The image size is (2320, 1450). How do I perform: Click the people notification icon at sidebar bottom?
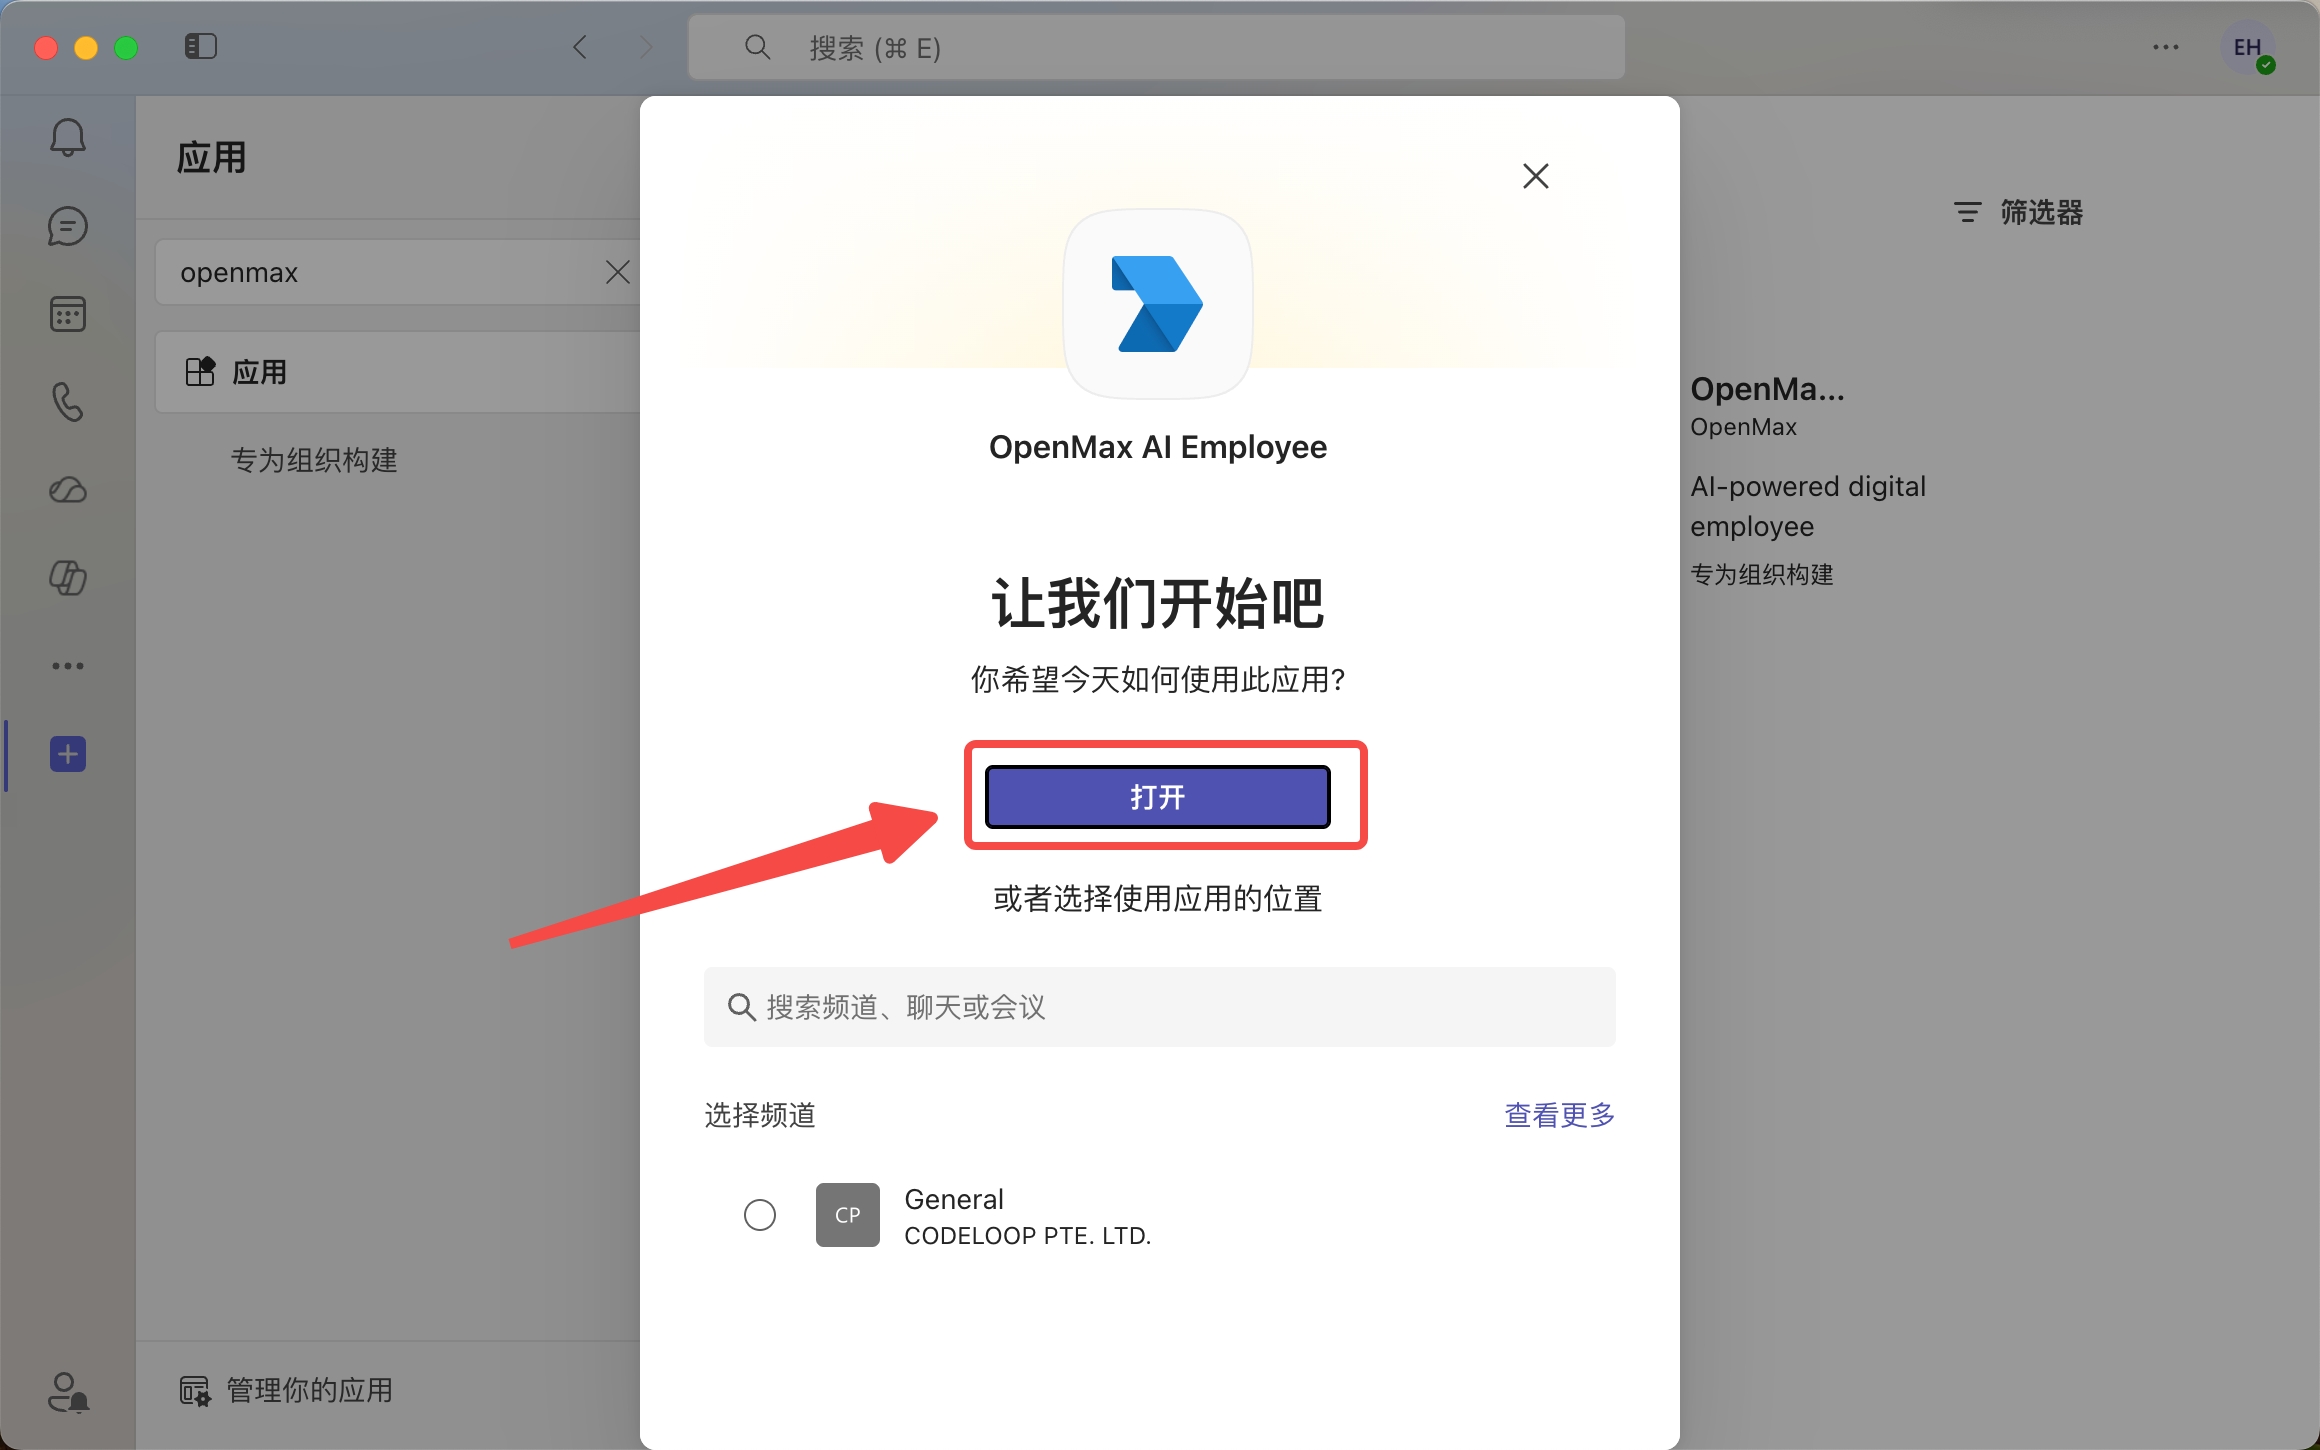(x=68, y=1391)
